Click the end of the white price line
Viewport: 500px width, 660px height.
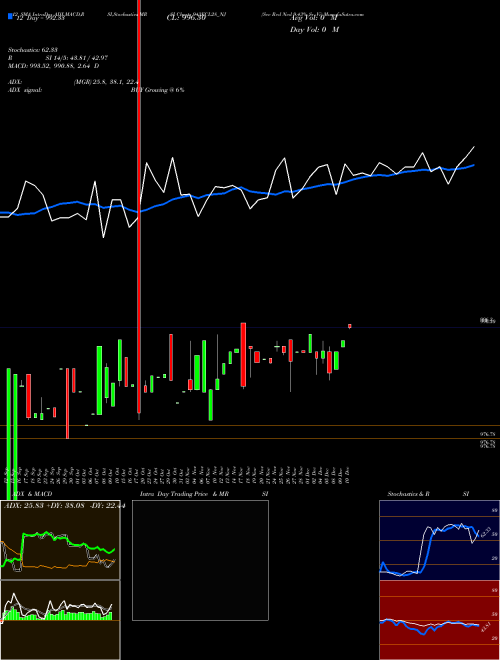[474, 147]
